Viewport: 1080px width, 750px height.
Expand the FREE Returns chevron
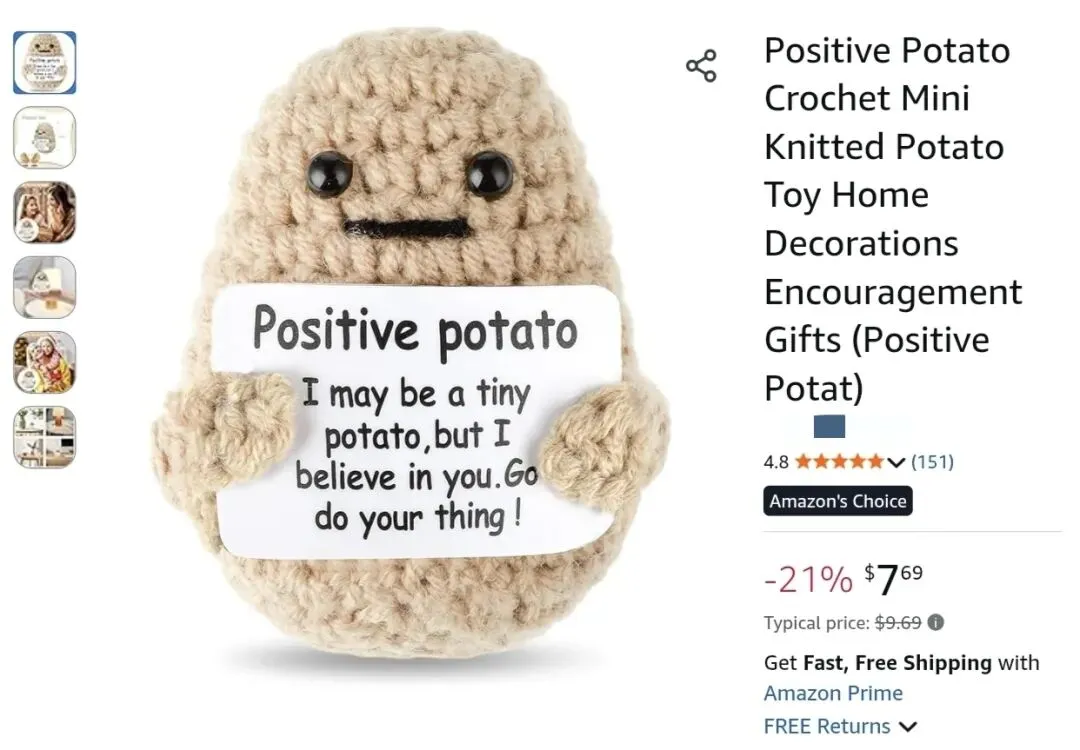coord(908,727)
